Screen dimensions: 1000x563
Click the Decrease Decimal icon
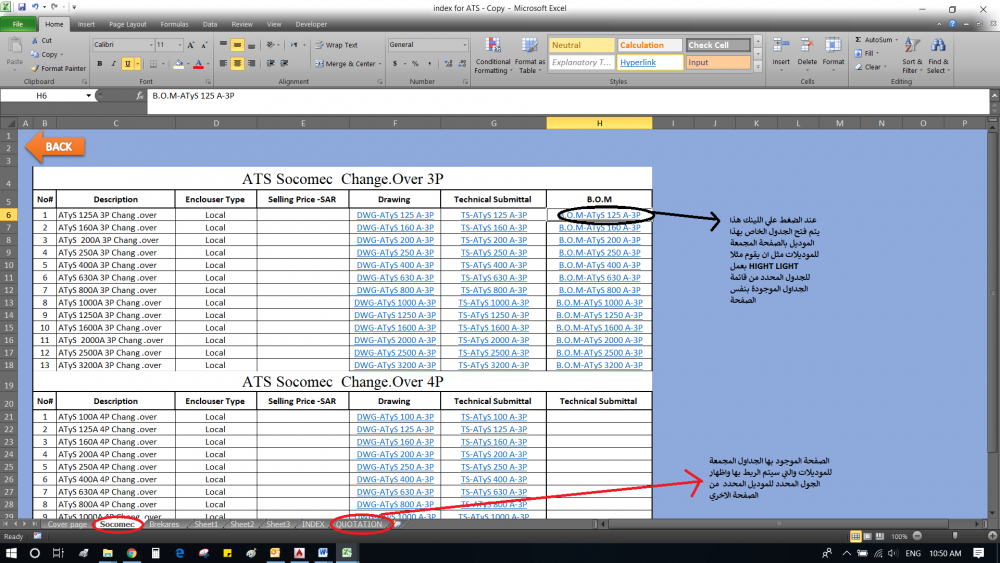tap(462, 64)
